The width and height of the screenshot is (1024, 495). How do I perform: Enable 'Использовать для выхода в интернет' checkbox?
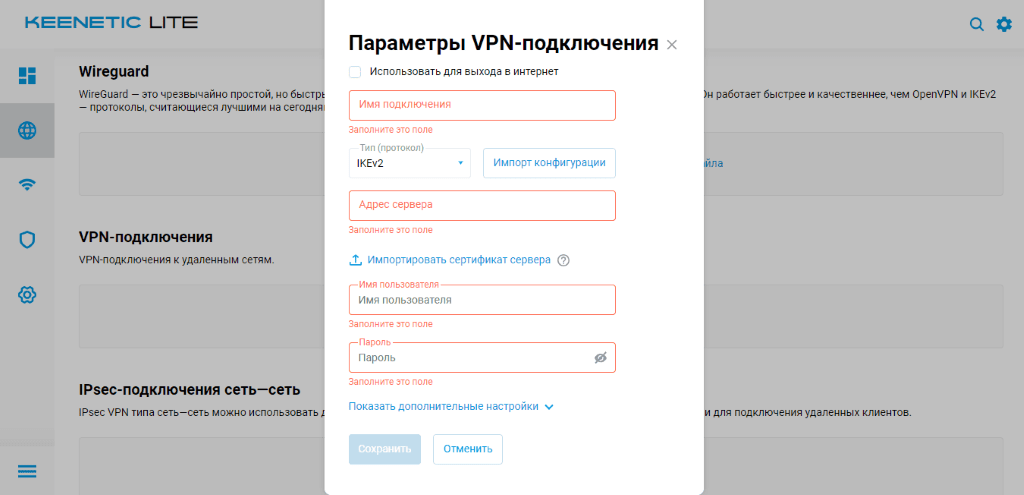[355, 72]
